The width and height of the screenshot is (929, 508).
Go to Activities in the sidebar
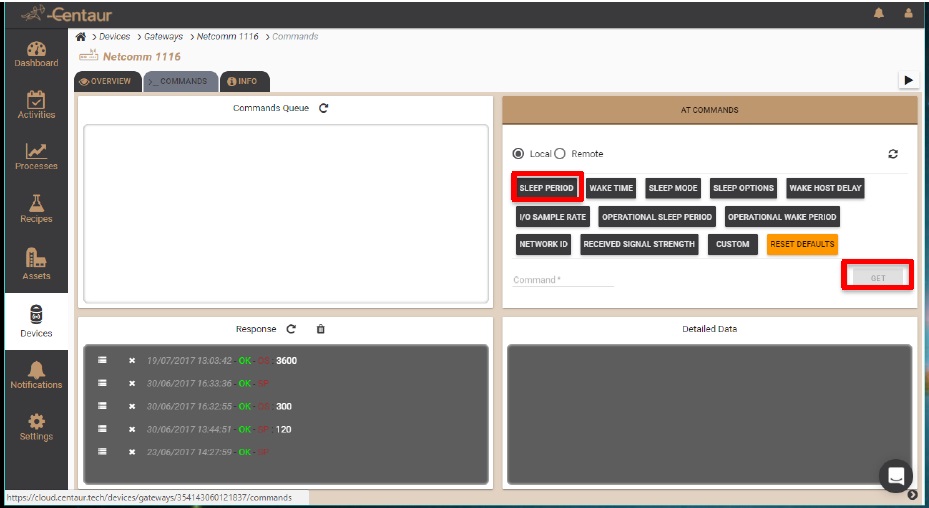coord(36,105)
